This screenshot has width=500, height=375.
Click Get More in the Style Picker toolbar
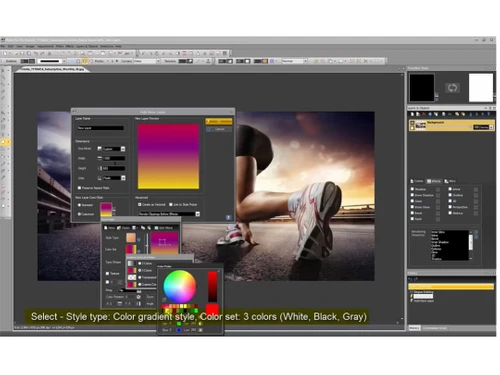(163, 228)
